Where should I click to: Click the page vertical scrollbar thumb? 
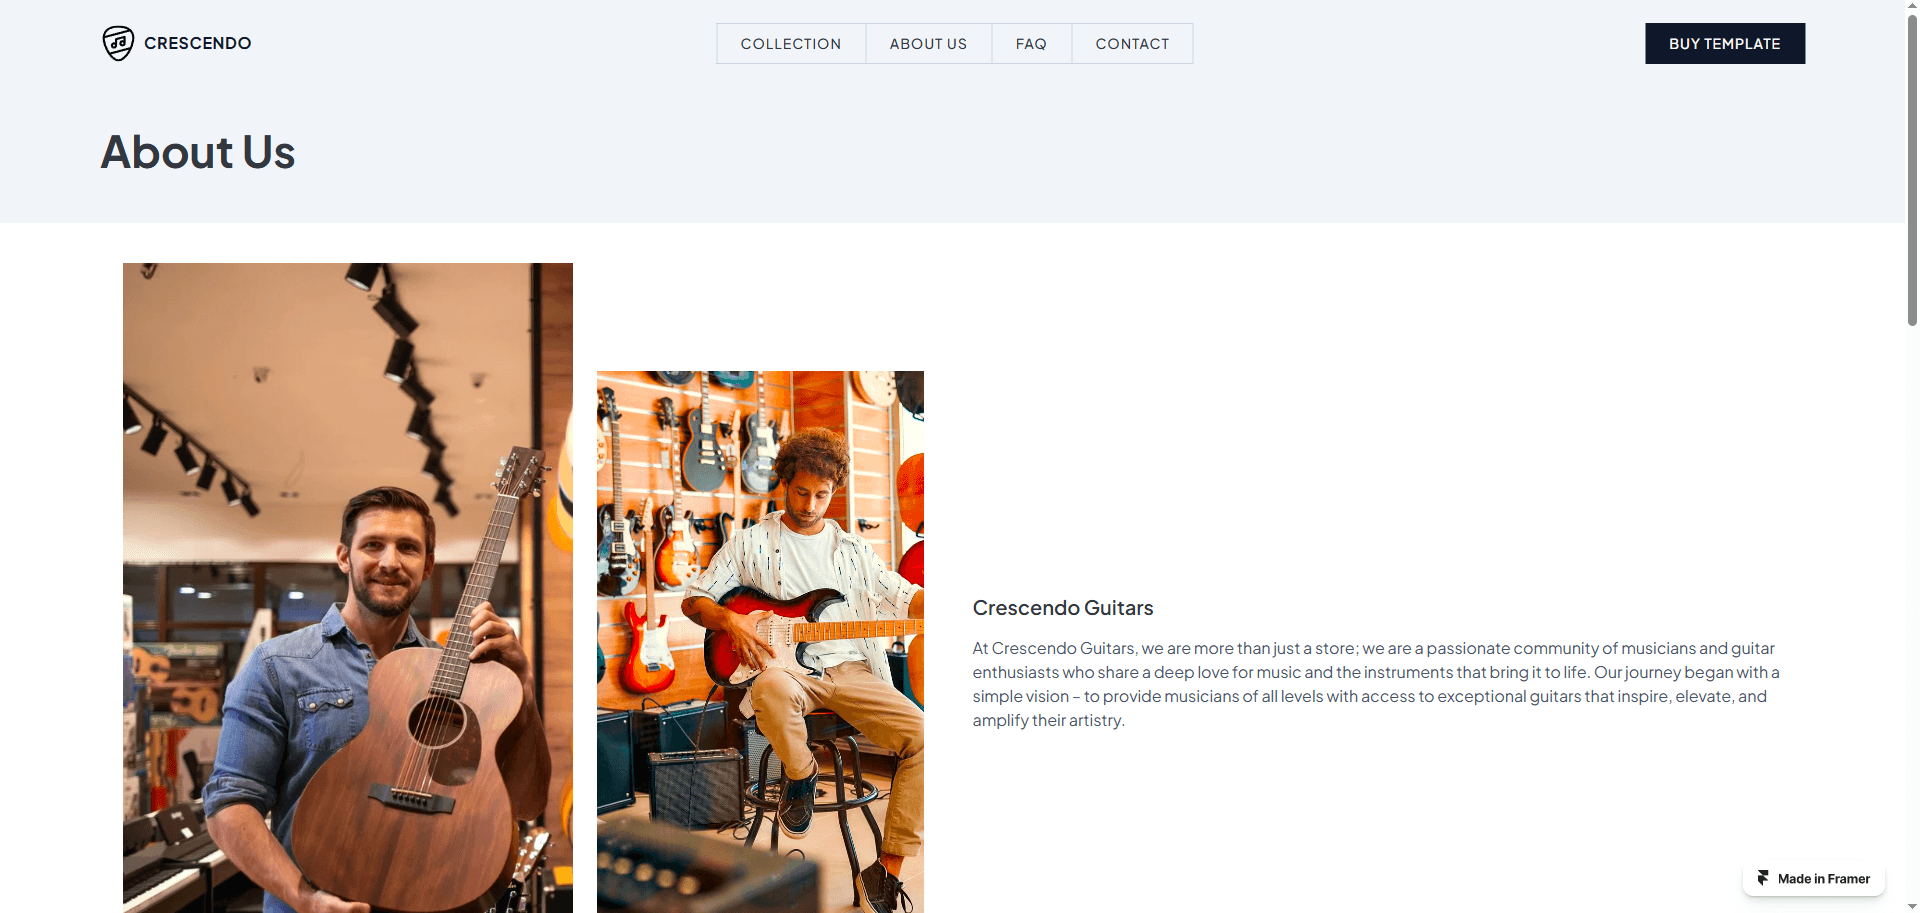point(1912,170)
